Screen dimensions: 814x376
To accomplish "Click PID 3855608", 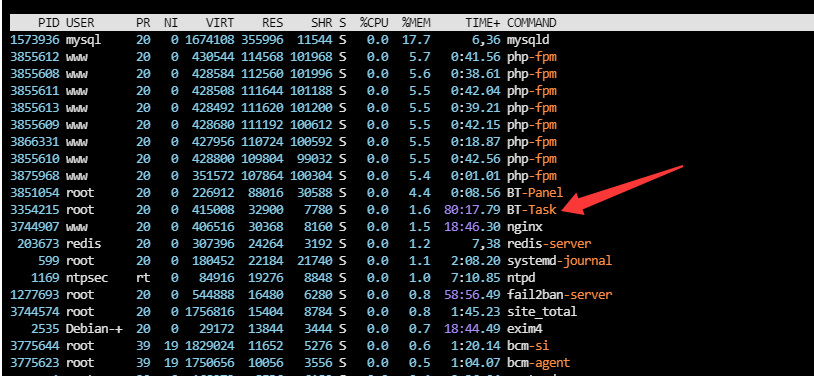I will coord(35,74).
